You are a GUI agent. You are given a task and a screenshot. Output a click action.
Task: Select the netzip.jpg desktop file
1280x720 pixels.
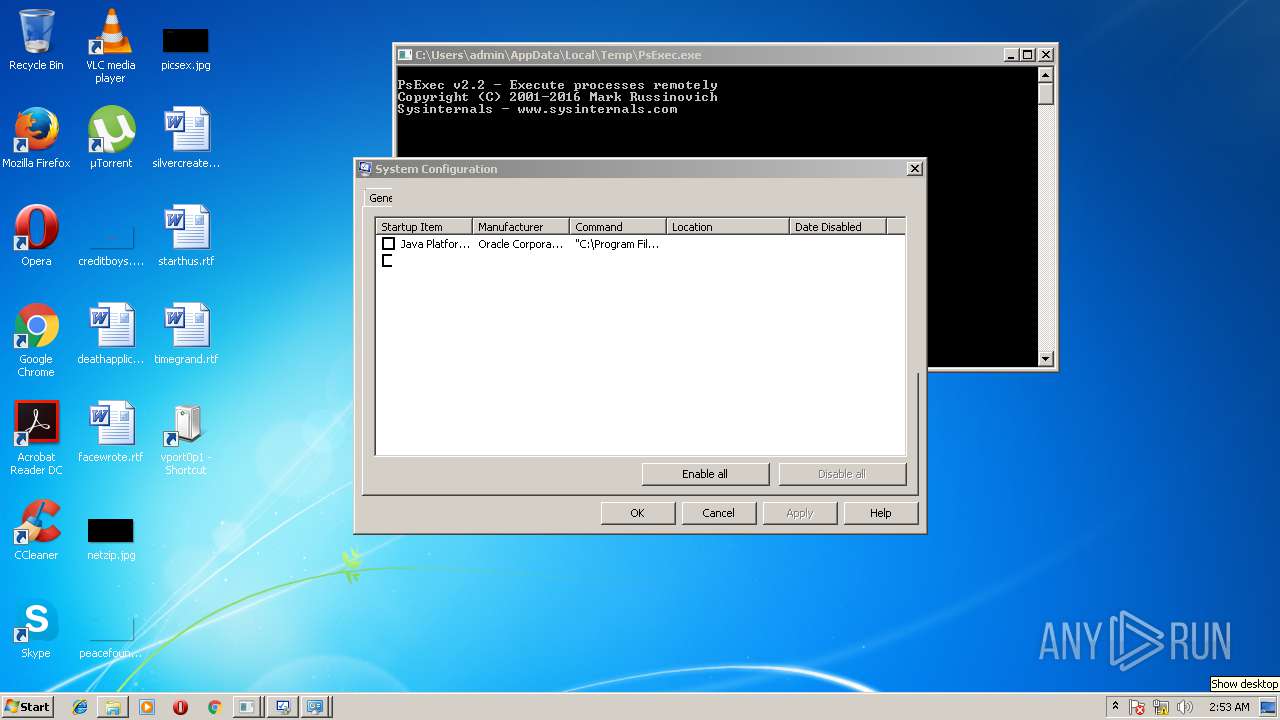tap(110, 538)
